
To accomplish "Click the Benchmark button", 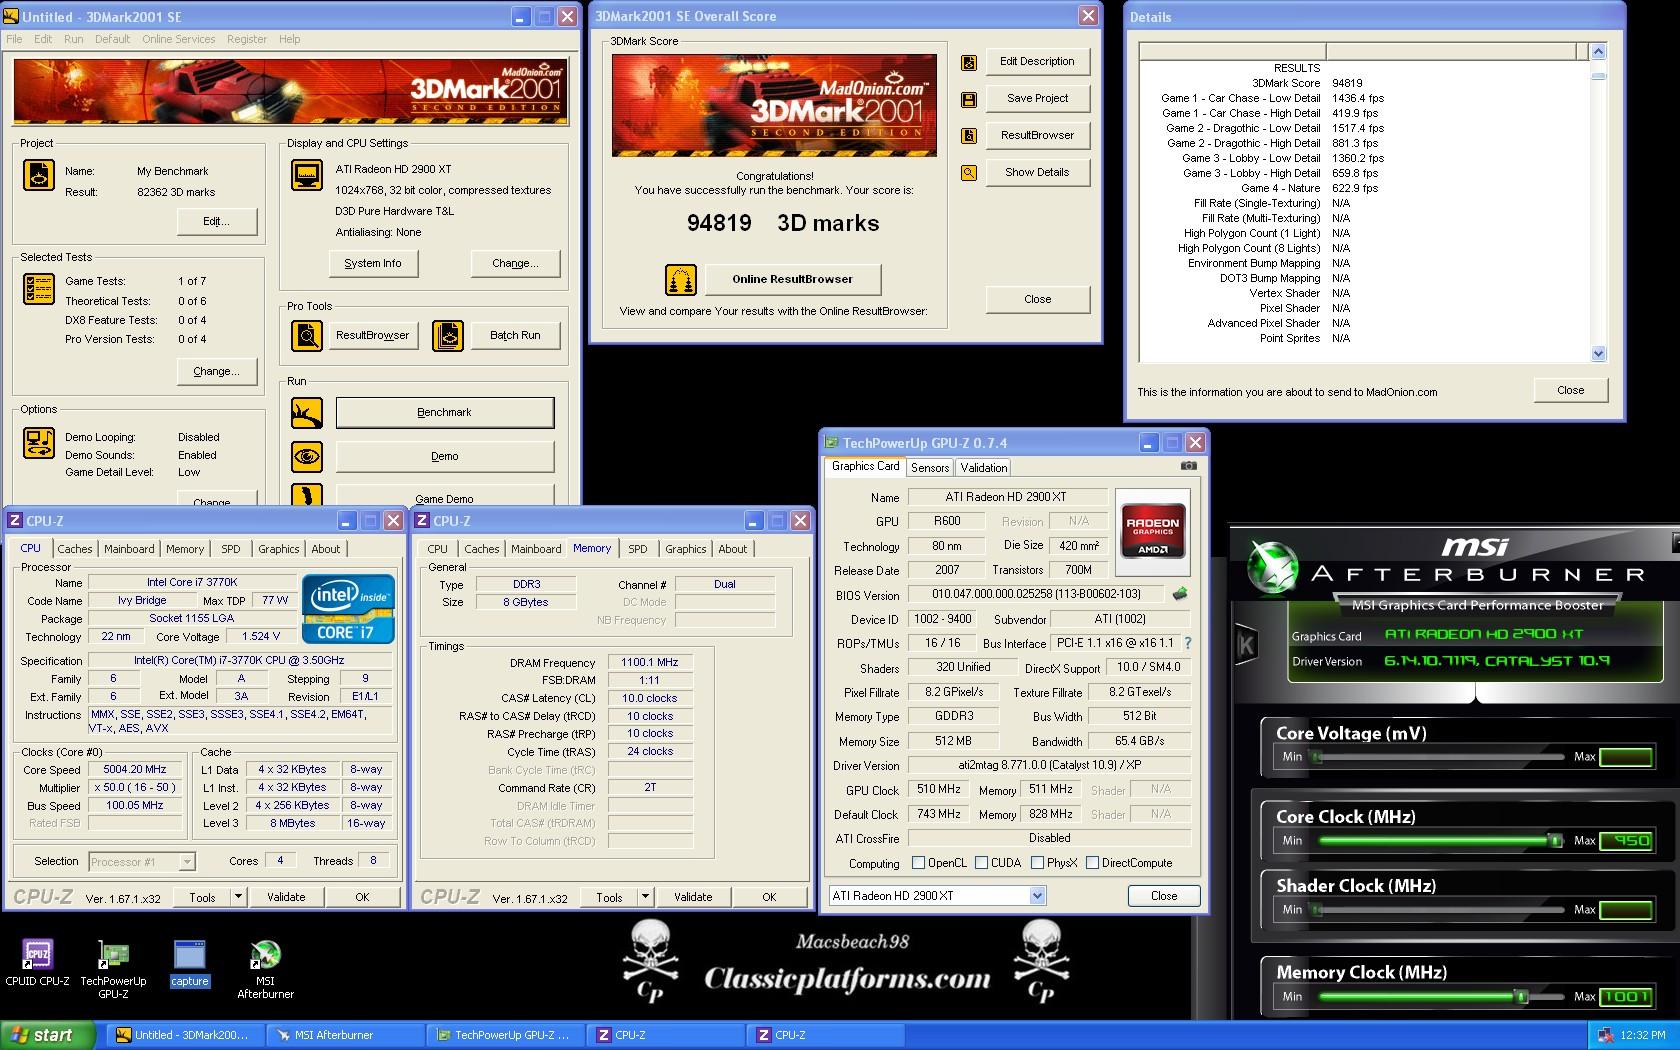I will tap(444, 412).
